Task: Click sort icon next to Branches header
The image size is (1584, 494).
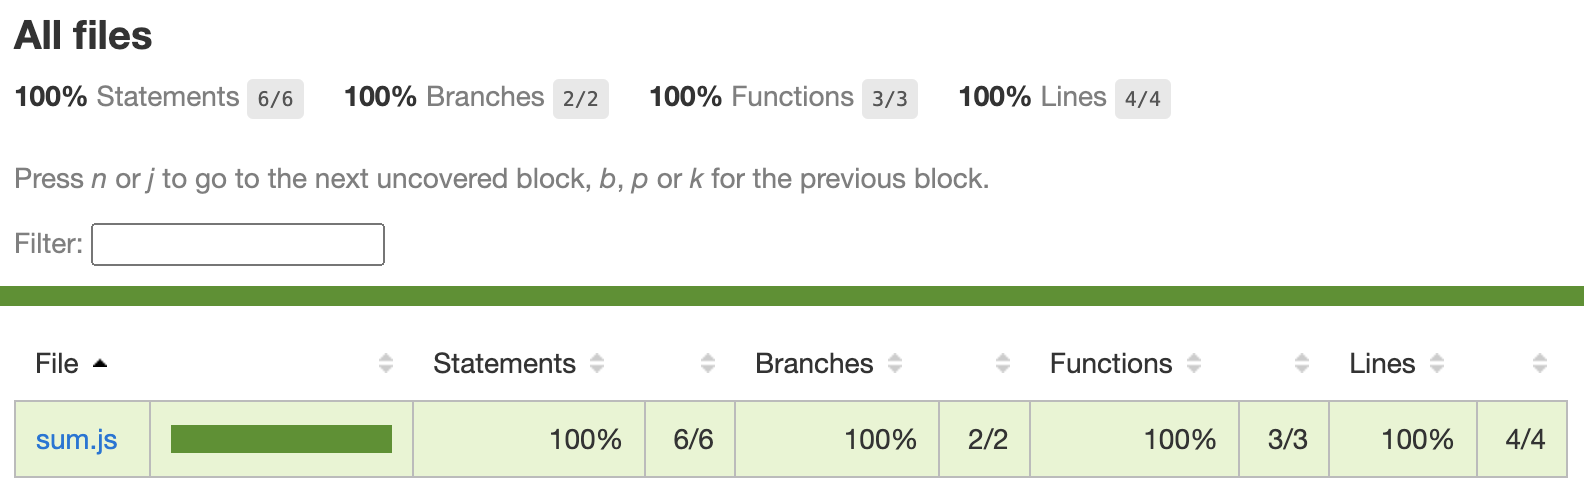Action: tap(895, 364)
